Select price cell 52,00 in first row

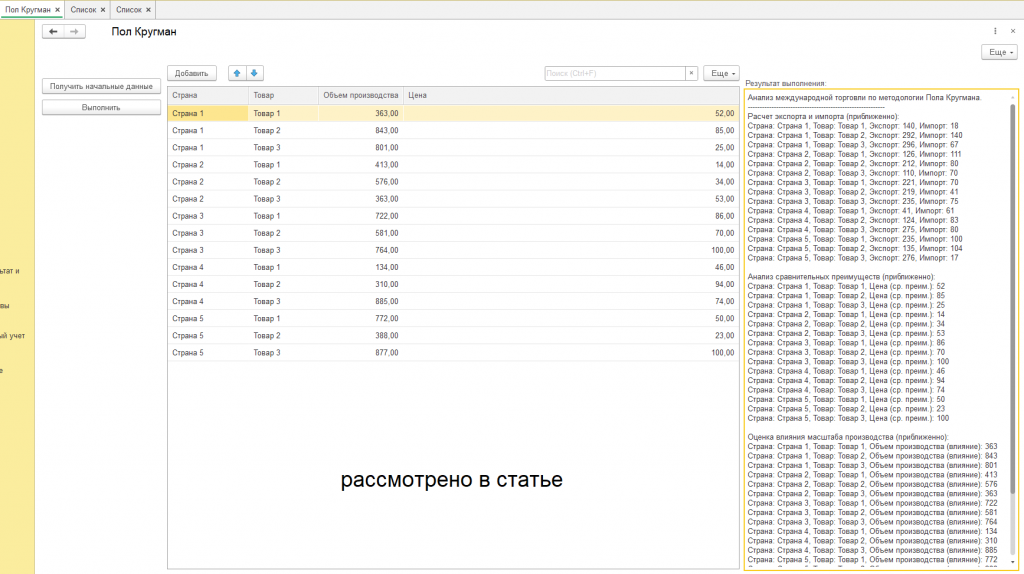tap(571, 113)
